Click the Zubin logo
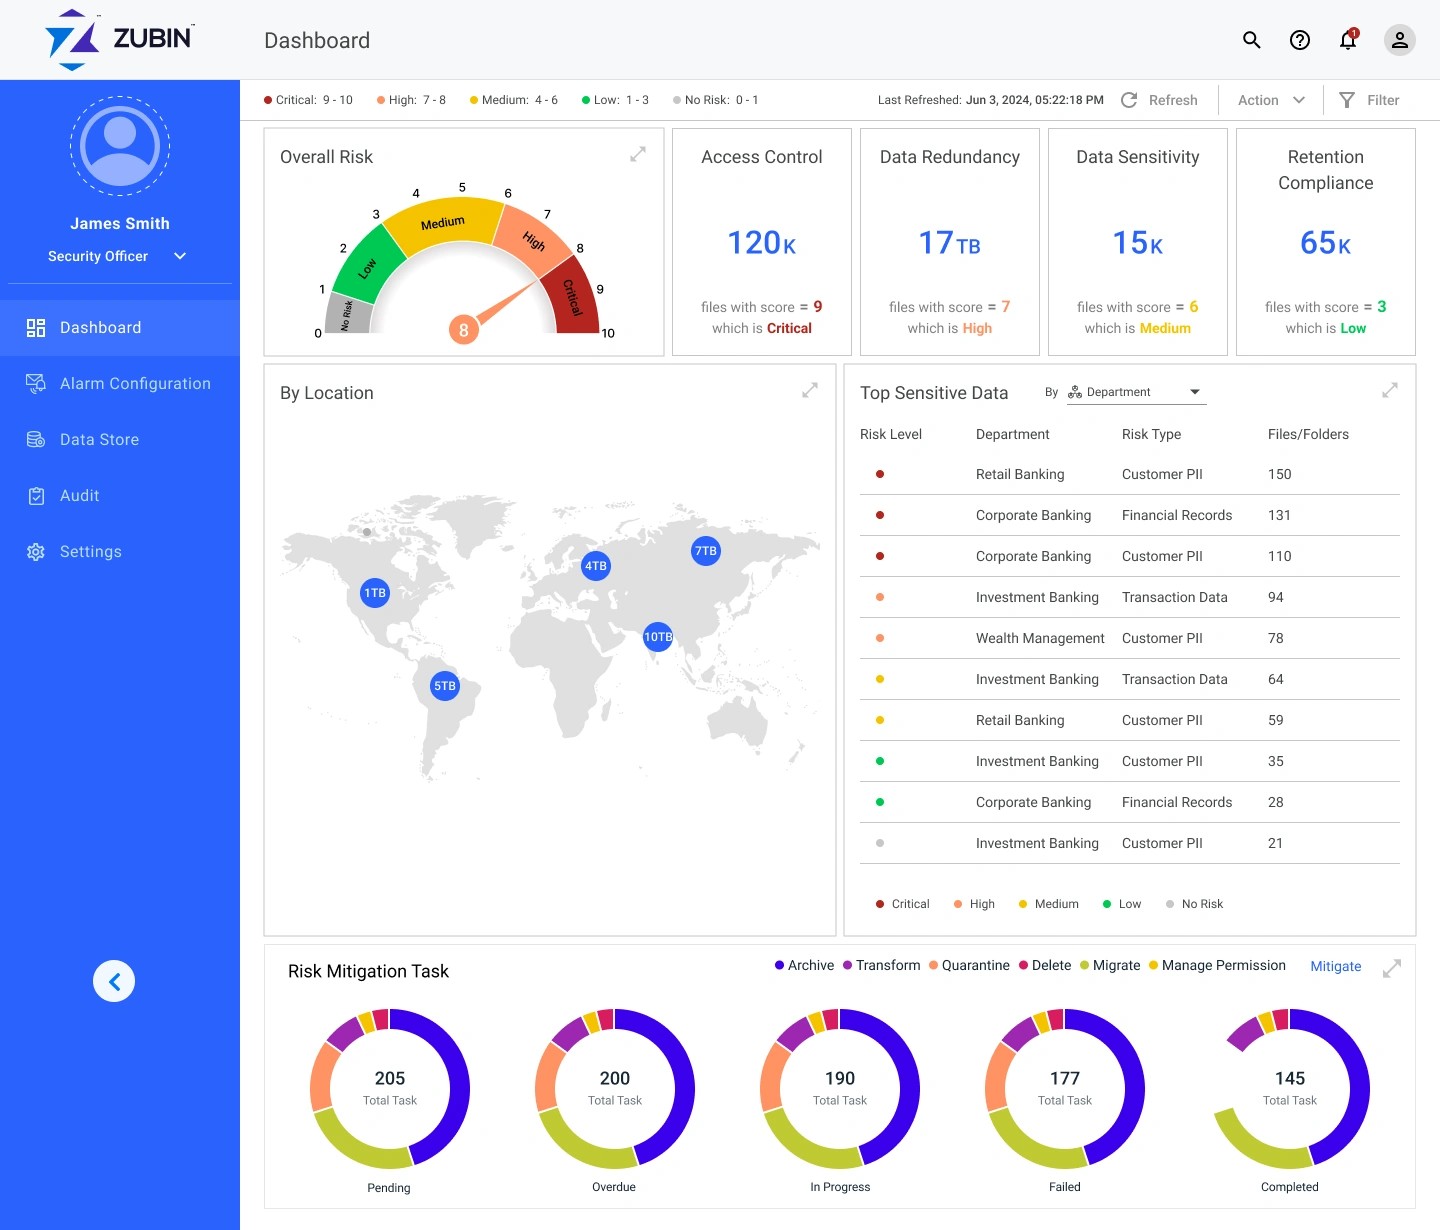 coord(120,40)
